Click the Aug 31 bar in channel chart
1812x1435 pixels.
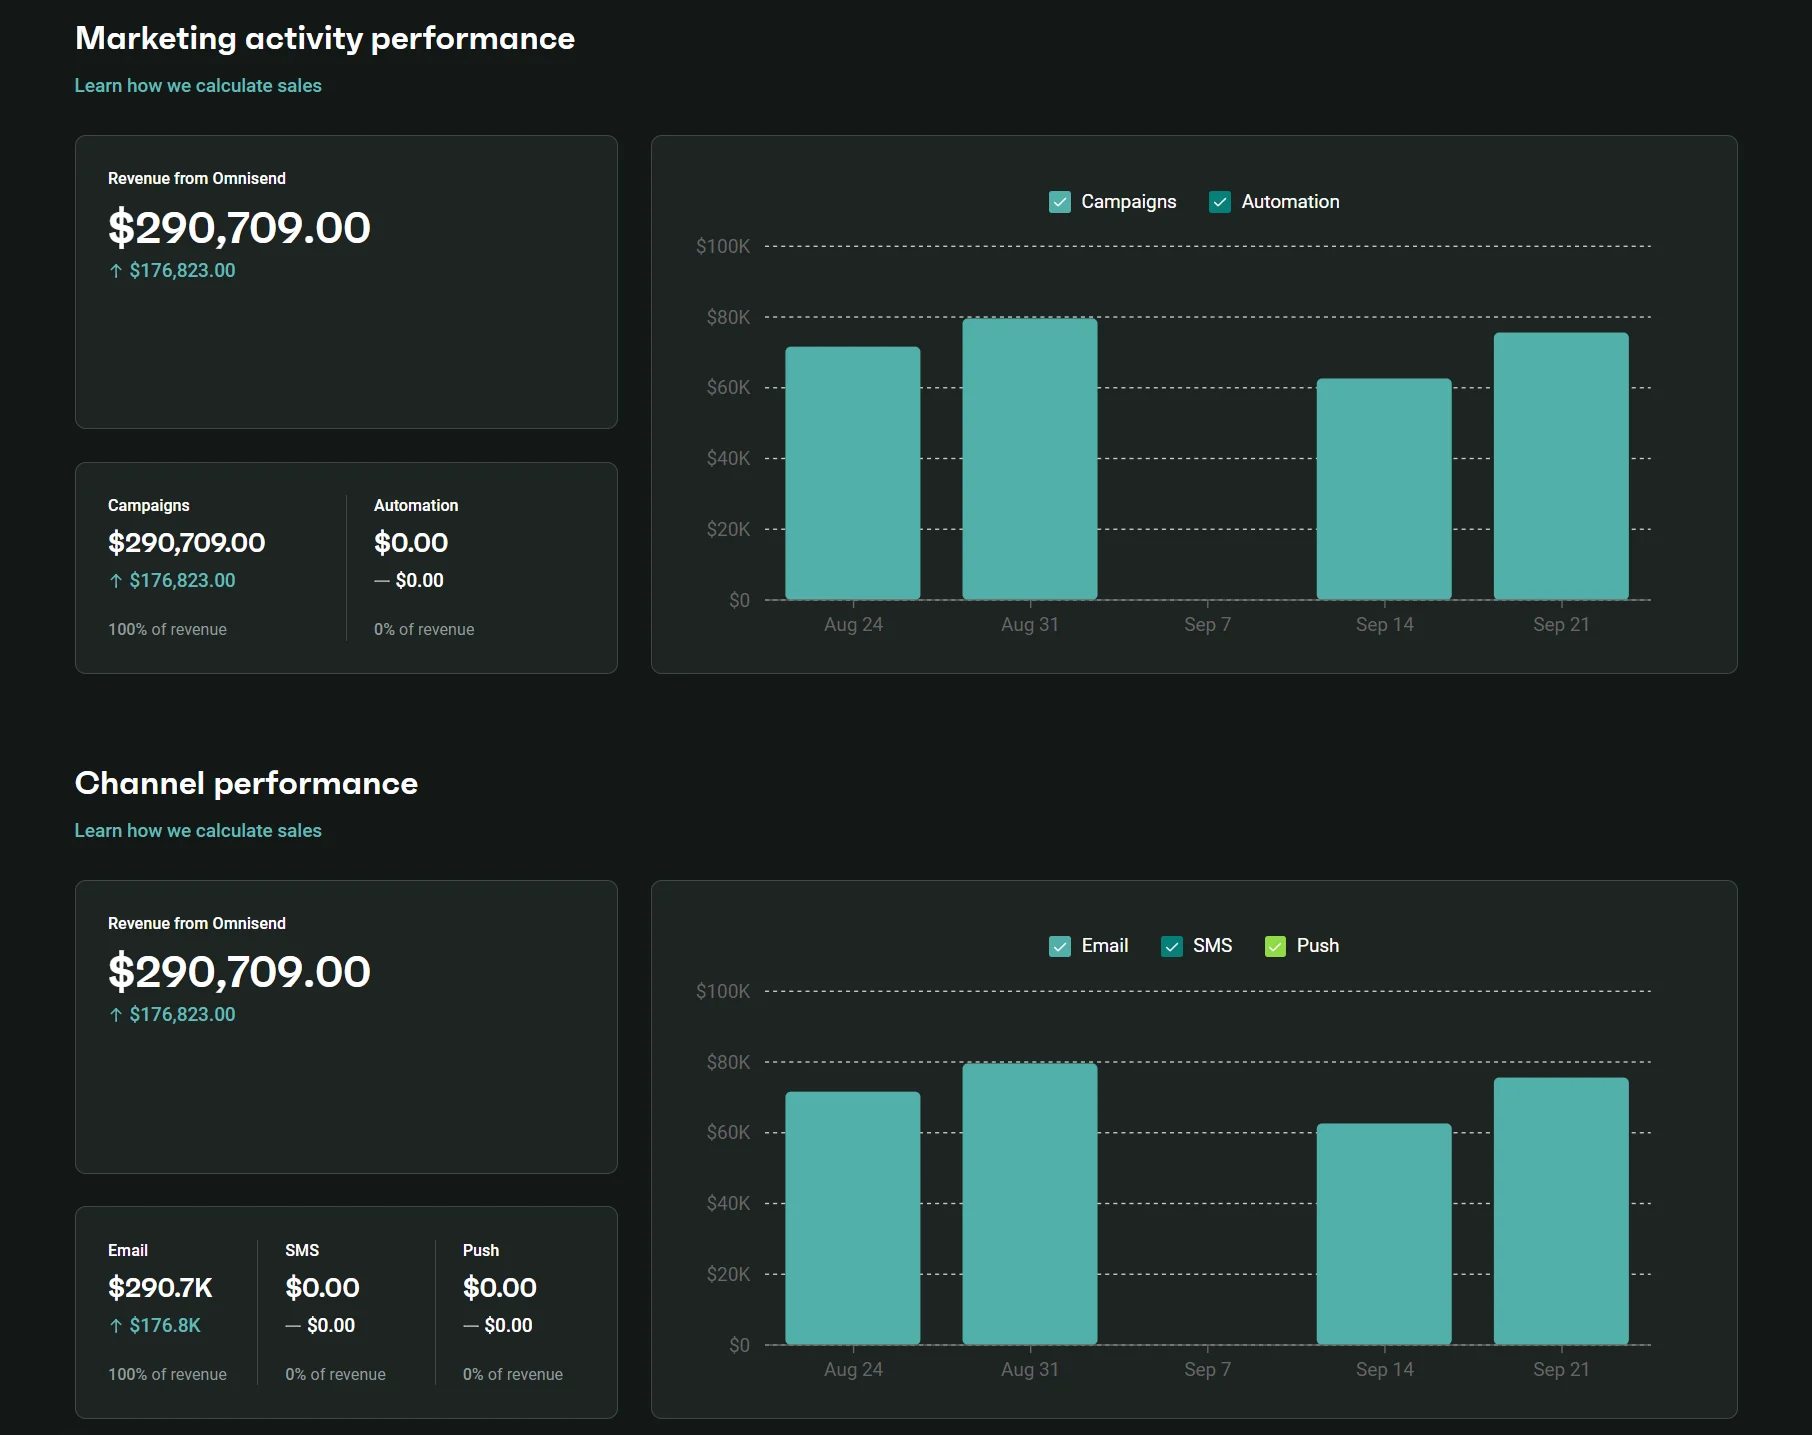coord(1030,1204)
